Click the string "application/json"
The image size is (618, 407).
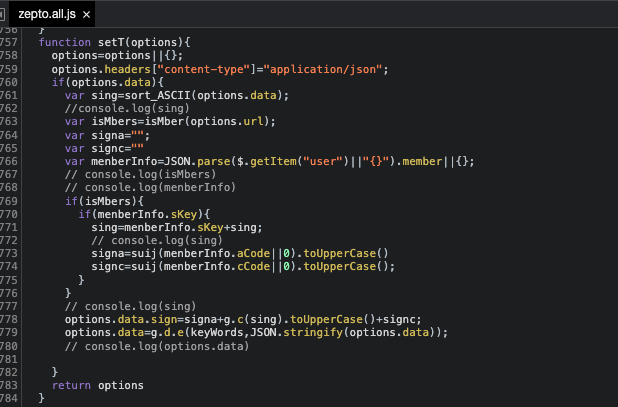pos(322,69)
